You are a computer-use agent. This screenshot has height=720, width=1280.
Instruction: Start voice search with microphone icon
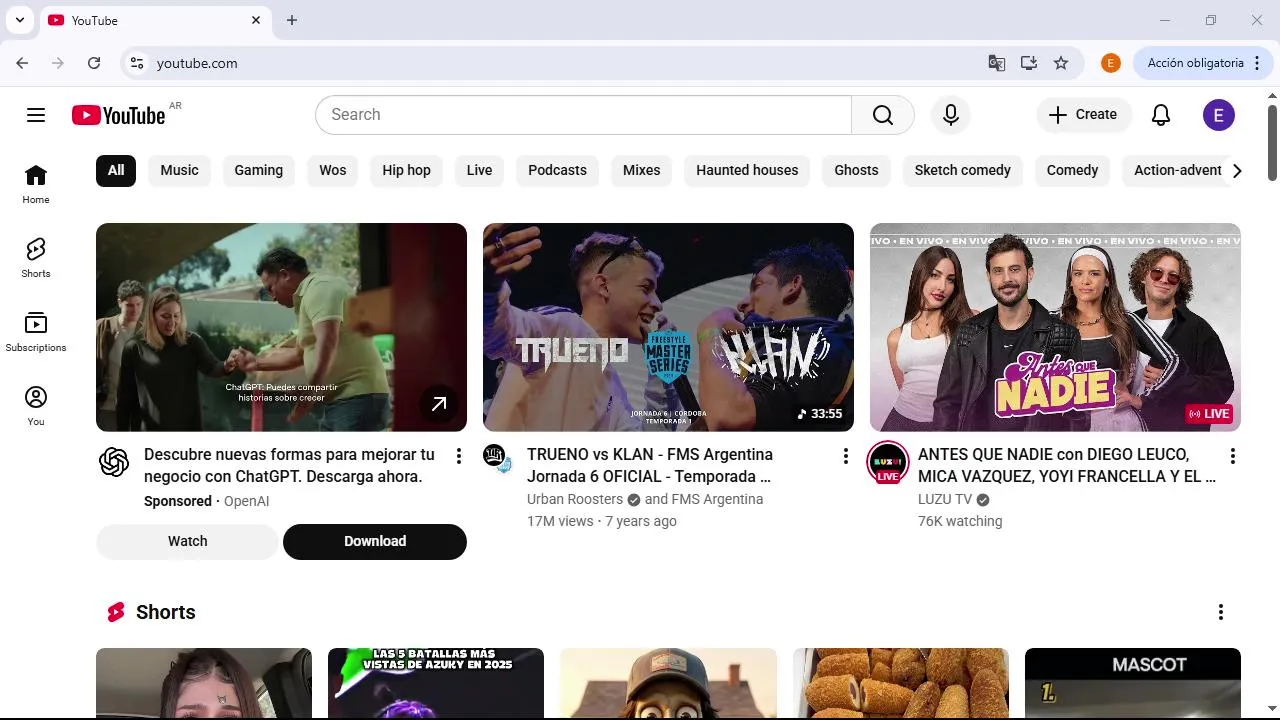951,115
